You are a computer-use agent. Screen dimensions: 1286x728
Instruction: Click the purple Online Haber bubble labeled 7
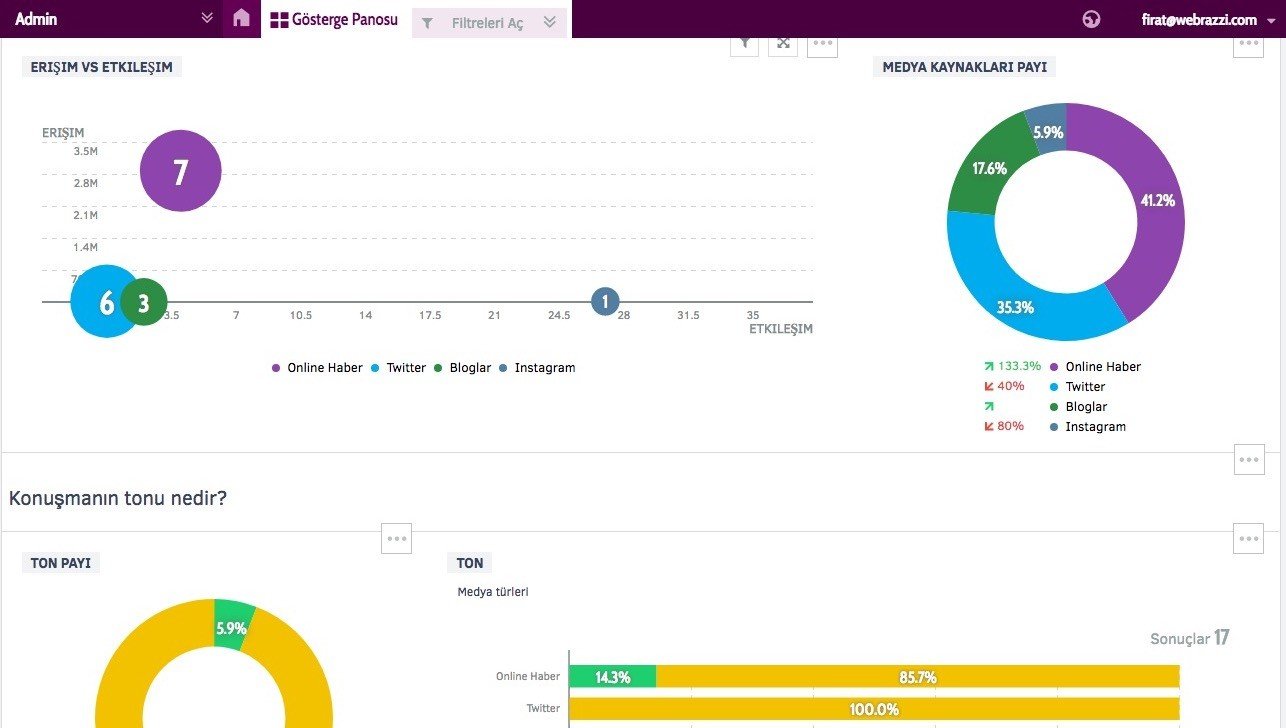[180, 172]
